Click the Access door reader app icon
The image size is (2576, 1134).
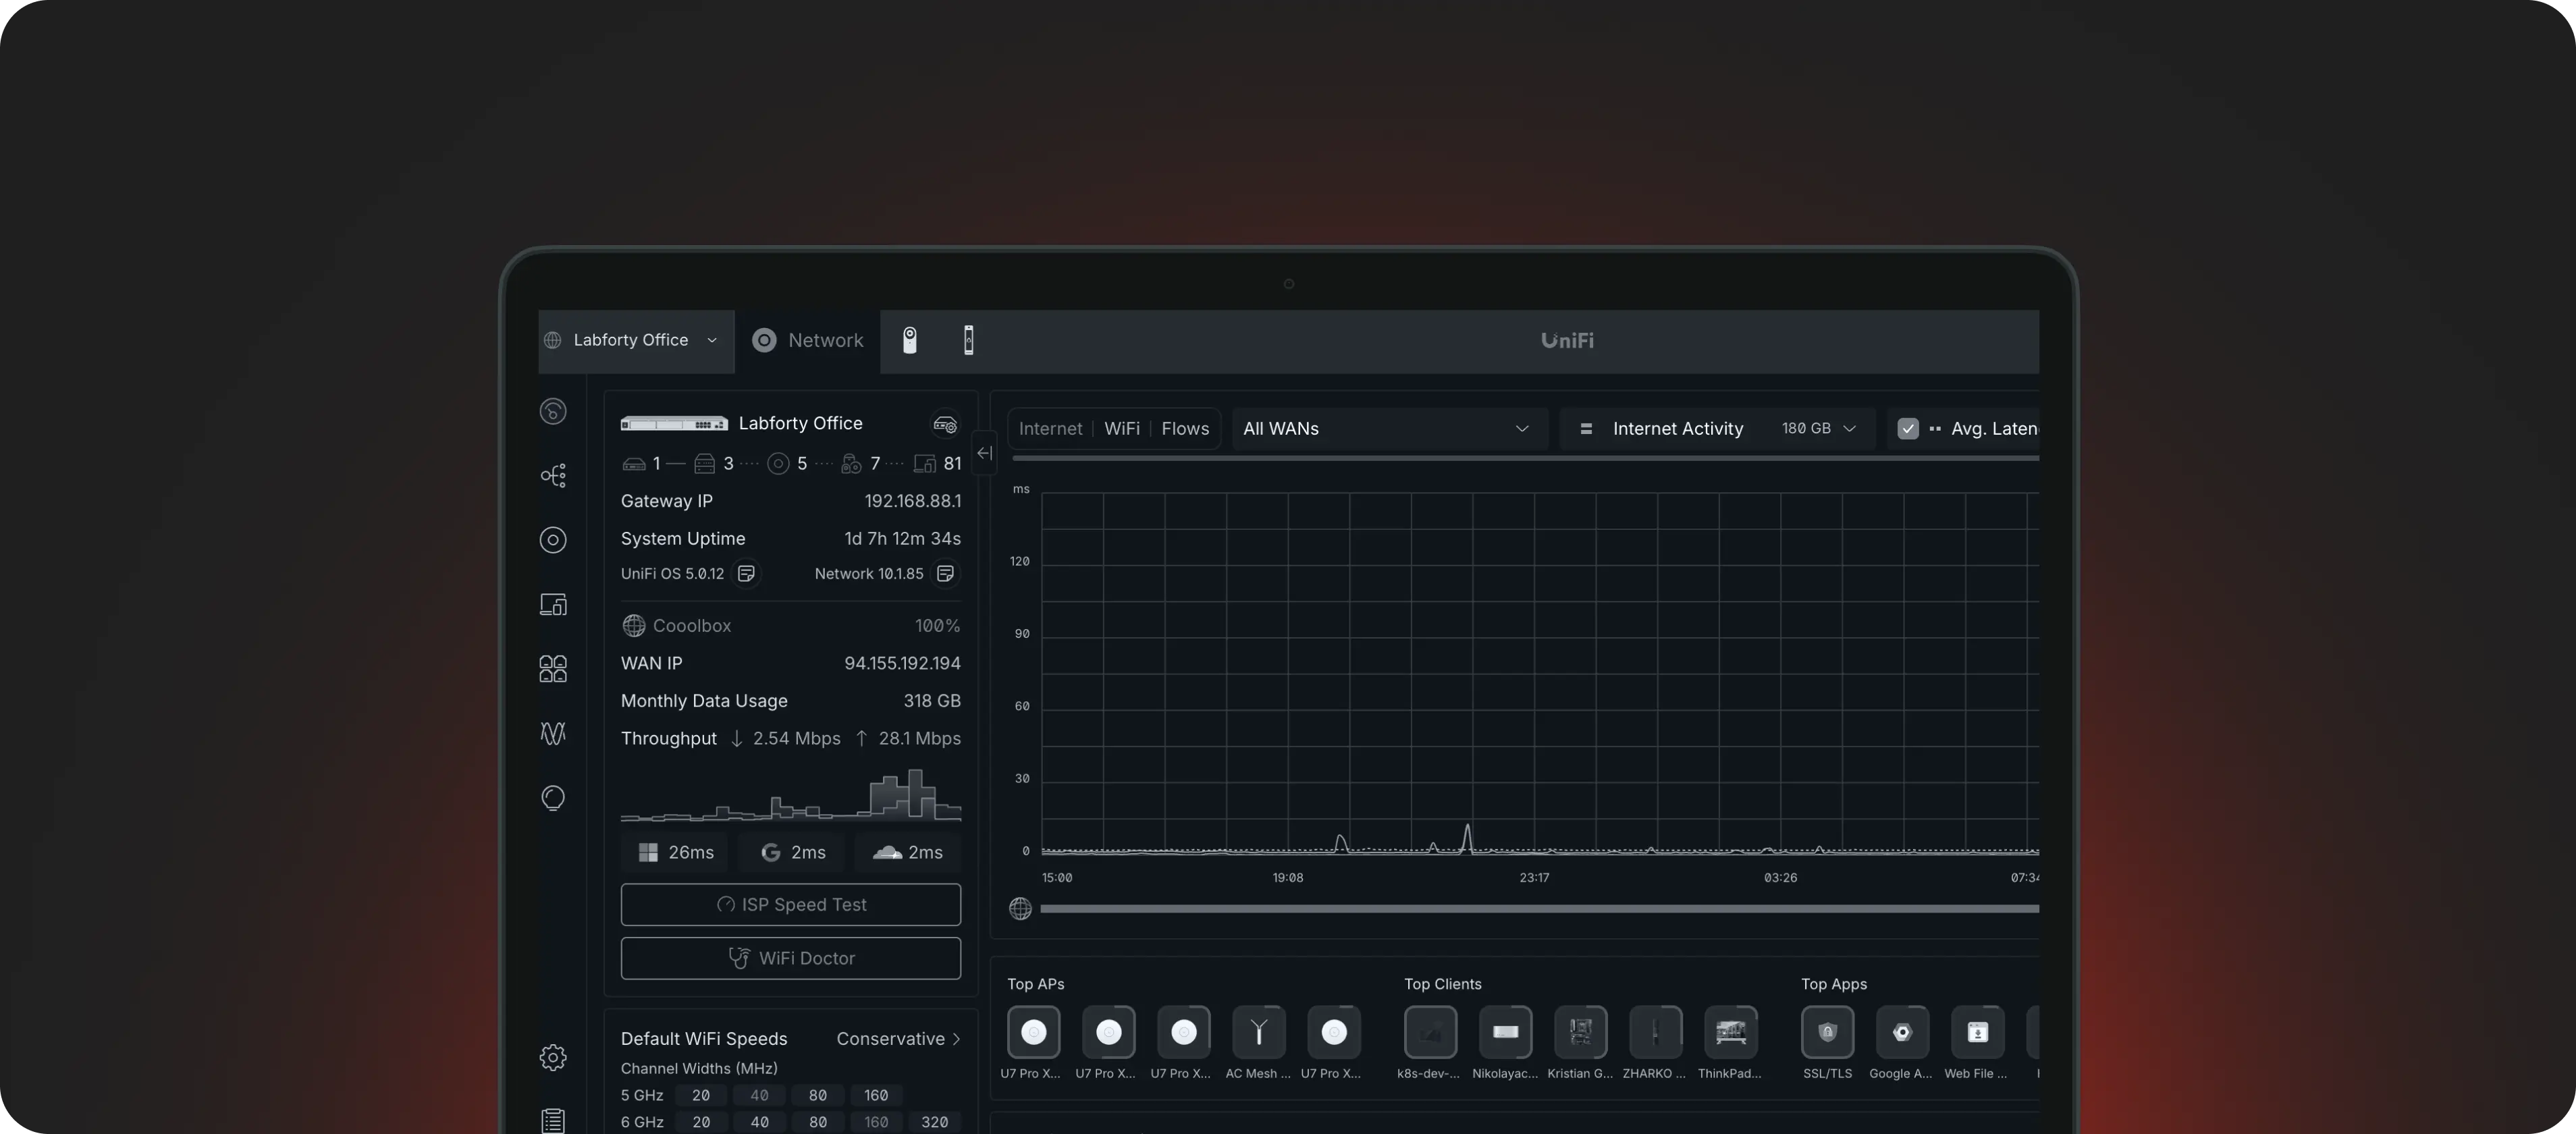968,340
